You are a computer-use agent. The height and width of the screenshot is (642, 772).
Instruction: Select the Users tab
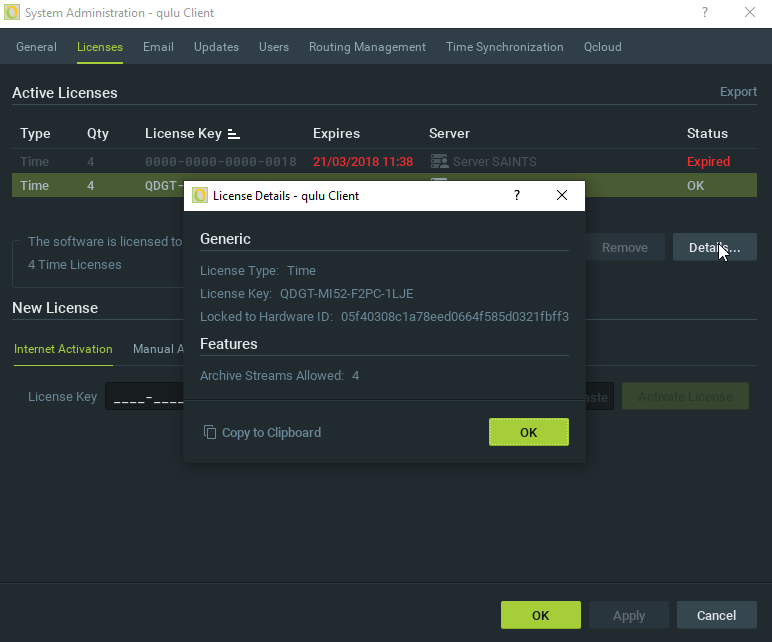pyautogui.click(x=274, y=47)
